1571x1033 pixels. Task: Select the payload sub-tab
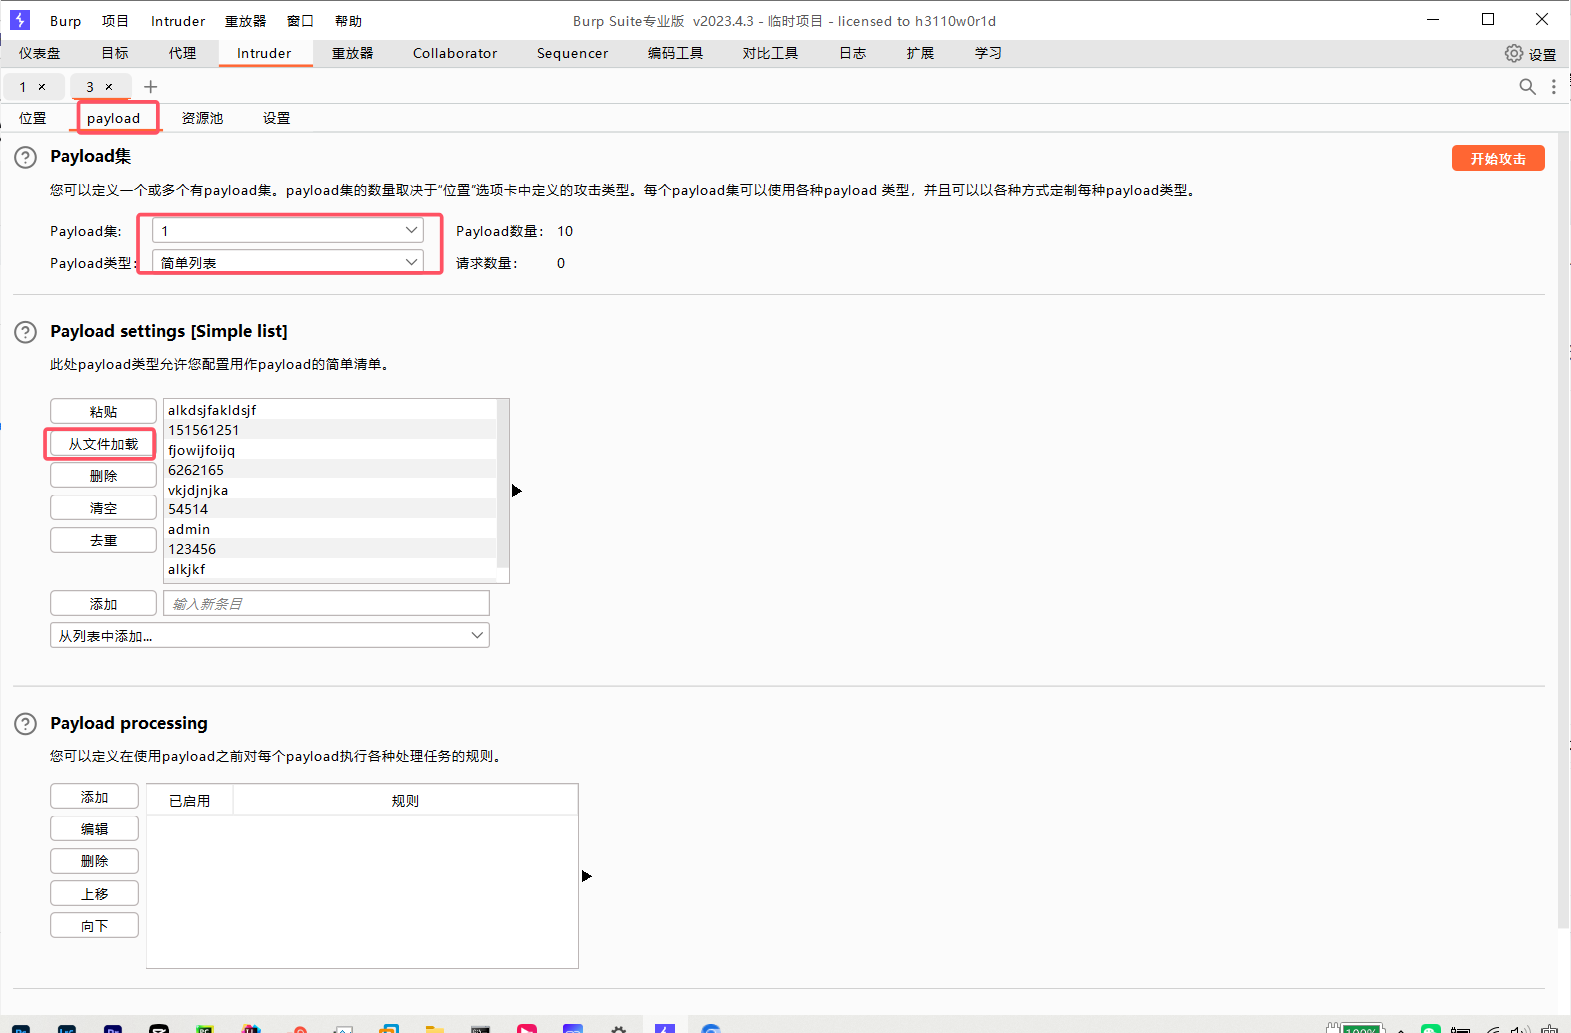coord(114,118)
